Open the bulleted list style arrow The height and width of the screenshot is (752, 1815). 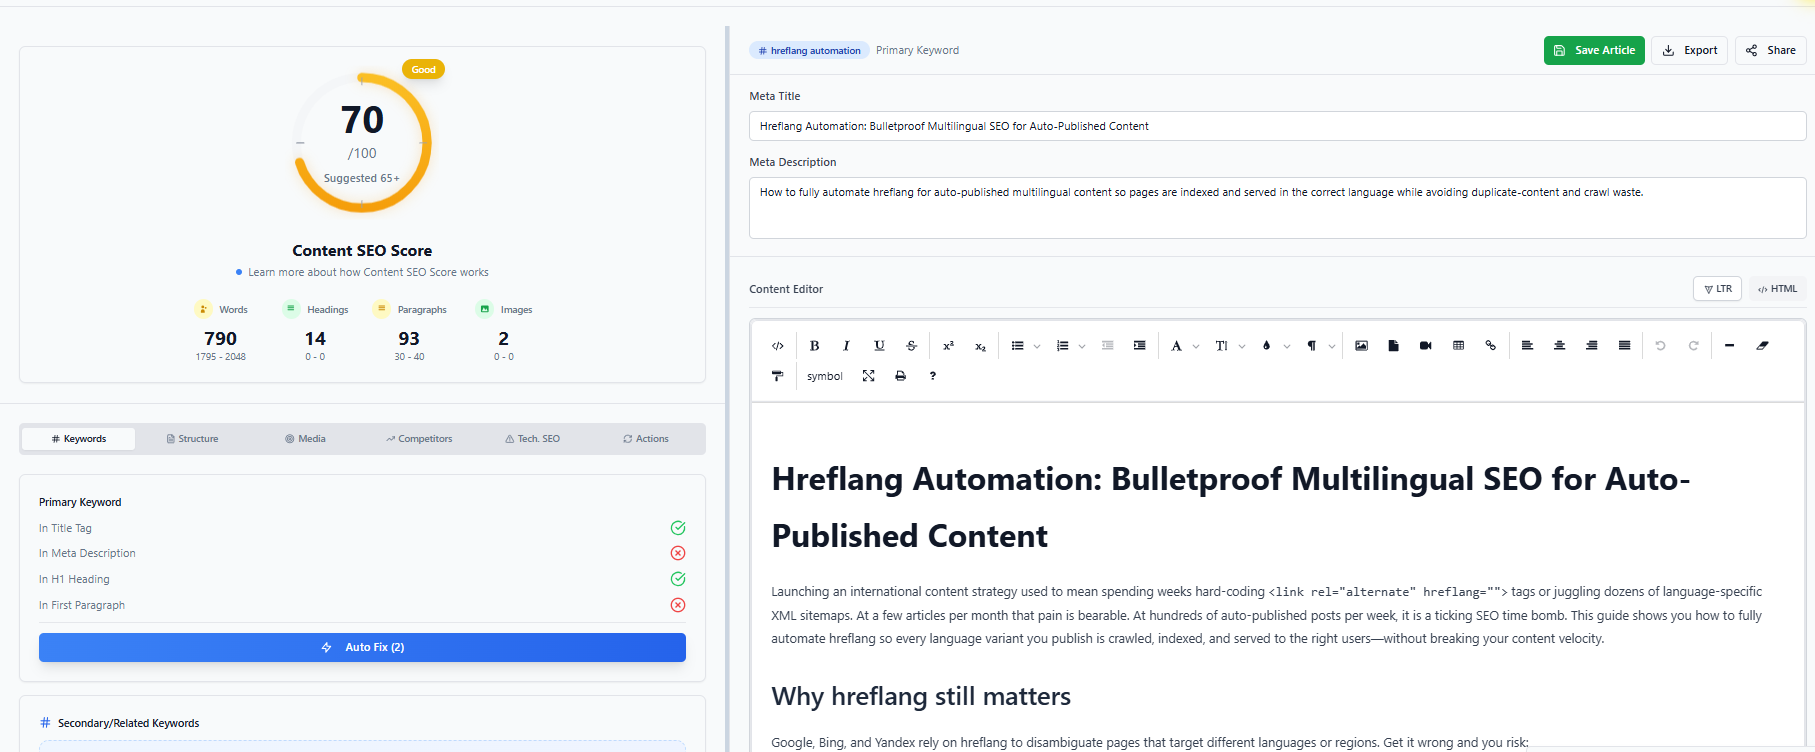[x=1037, y=347]
